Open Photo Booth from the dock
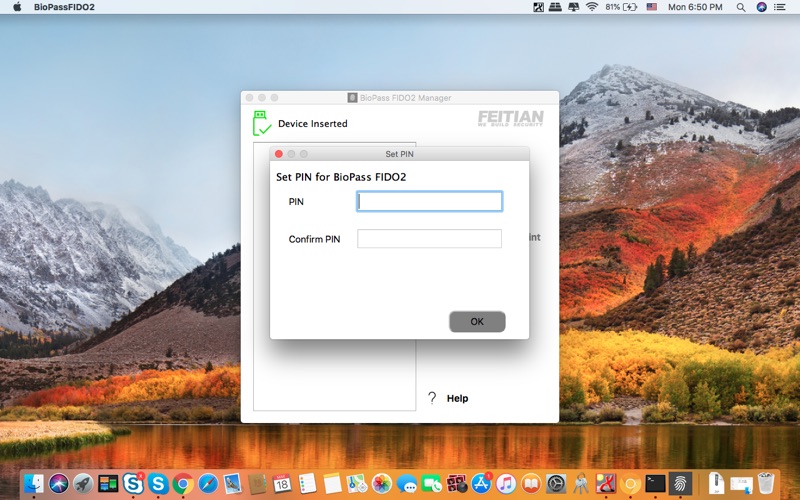The width and height of the screenshot is (800, 500). pyautogui.click(x=456, y=483)
